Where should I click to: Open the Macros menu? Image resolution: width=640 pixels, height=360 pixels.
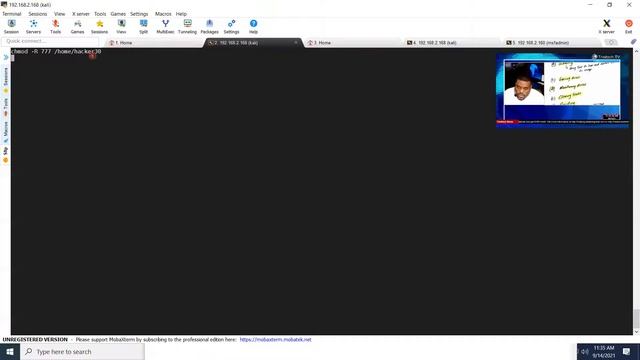[x=163, y=14]
